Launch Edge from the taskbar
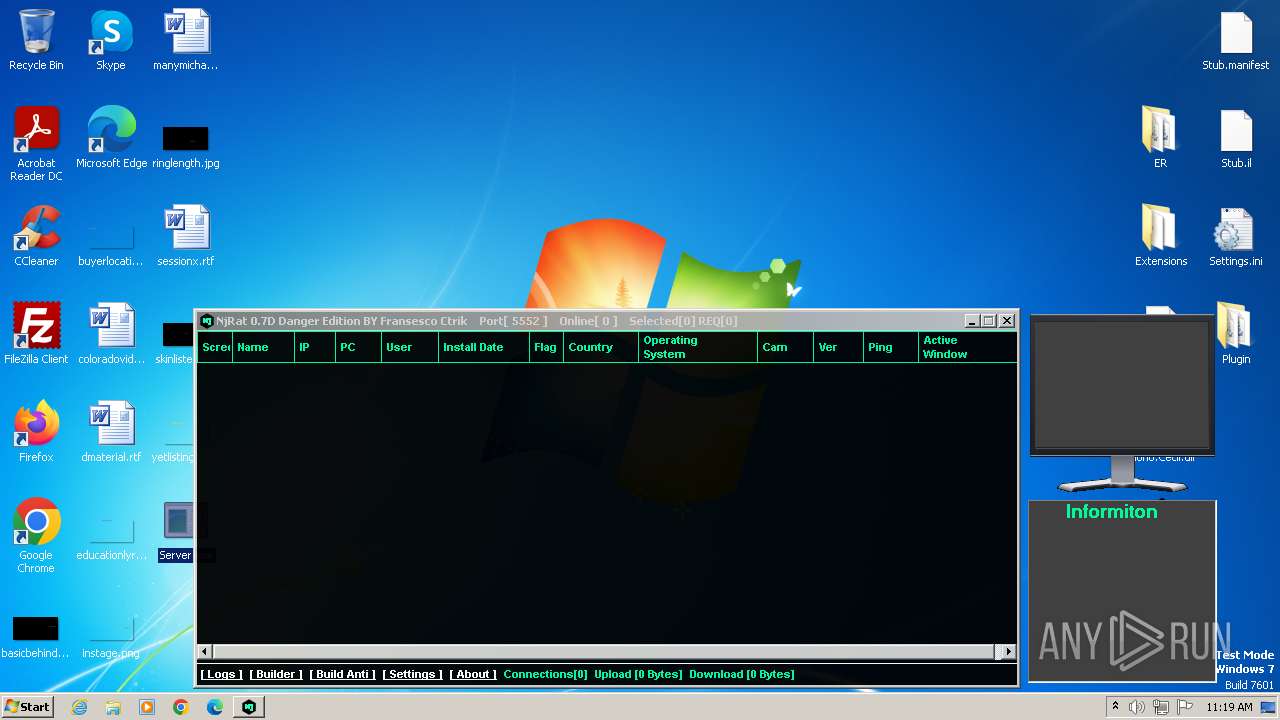Image resolution: width=1280 pixels, height=720 pixels. (215, 707)
